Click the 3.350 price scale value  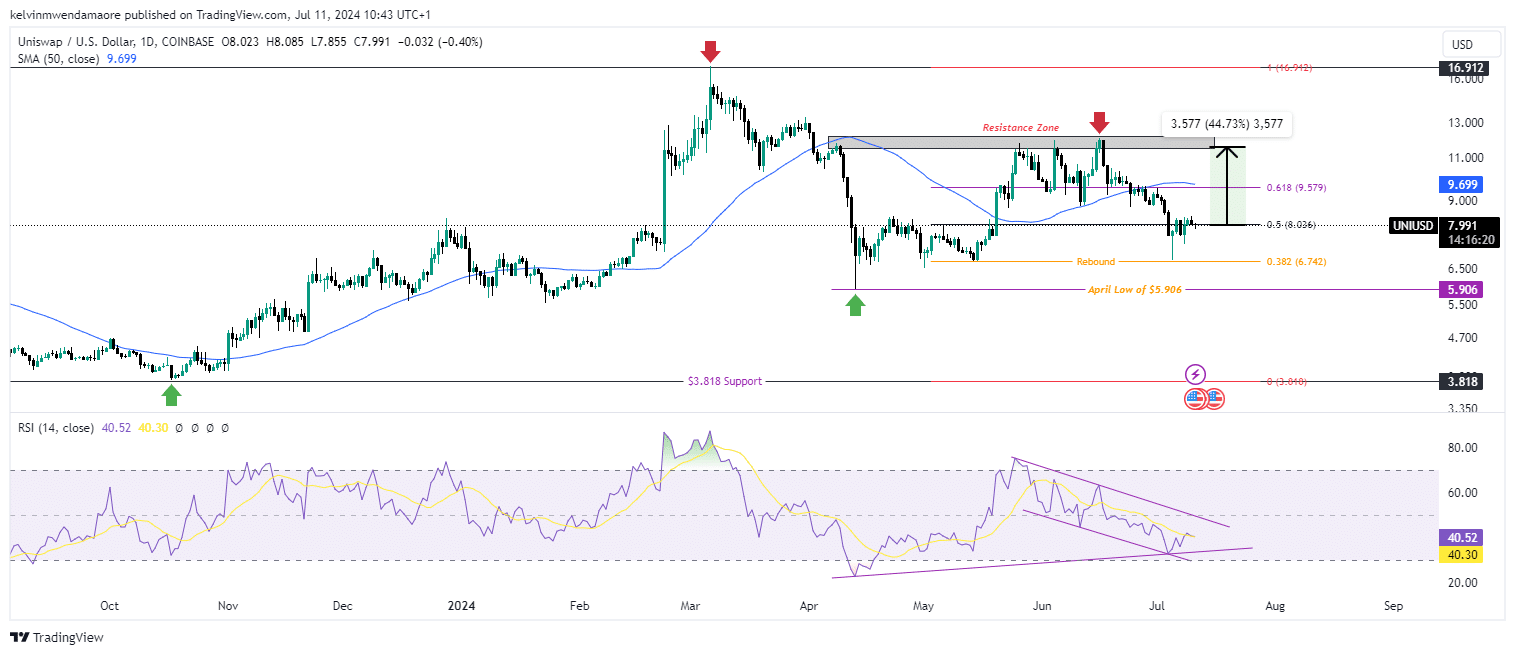point(1462,409)
